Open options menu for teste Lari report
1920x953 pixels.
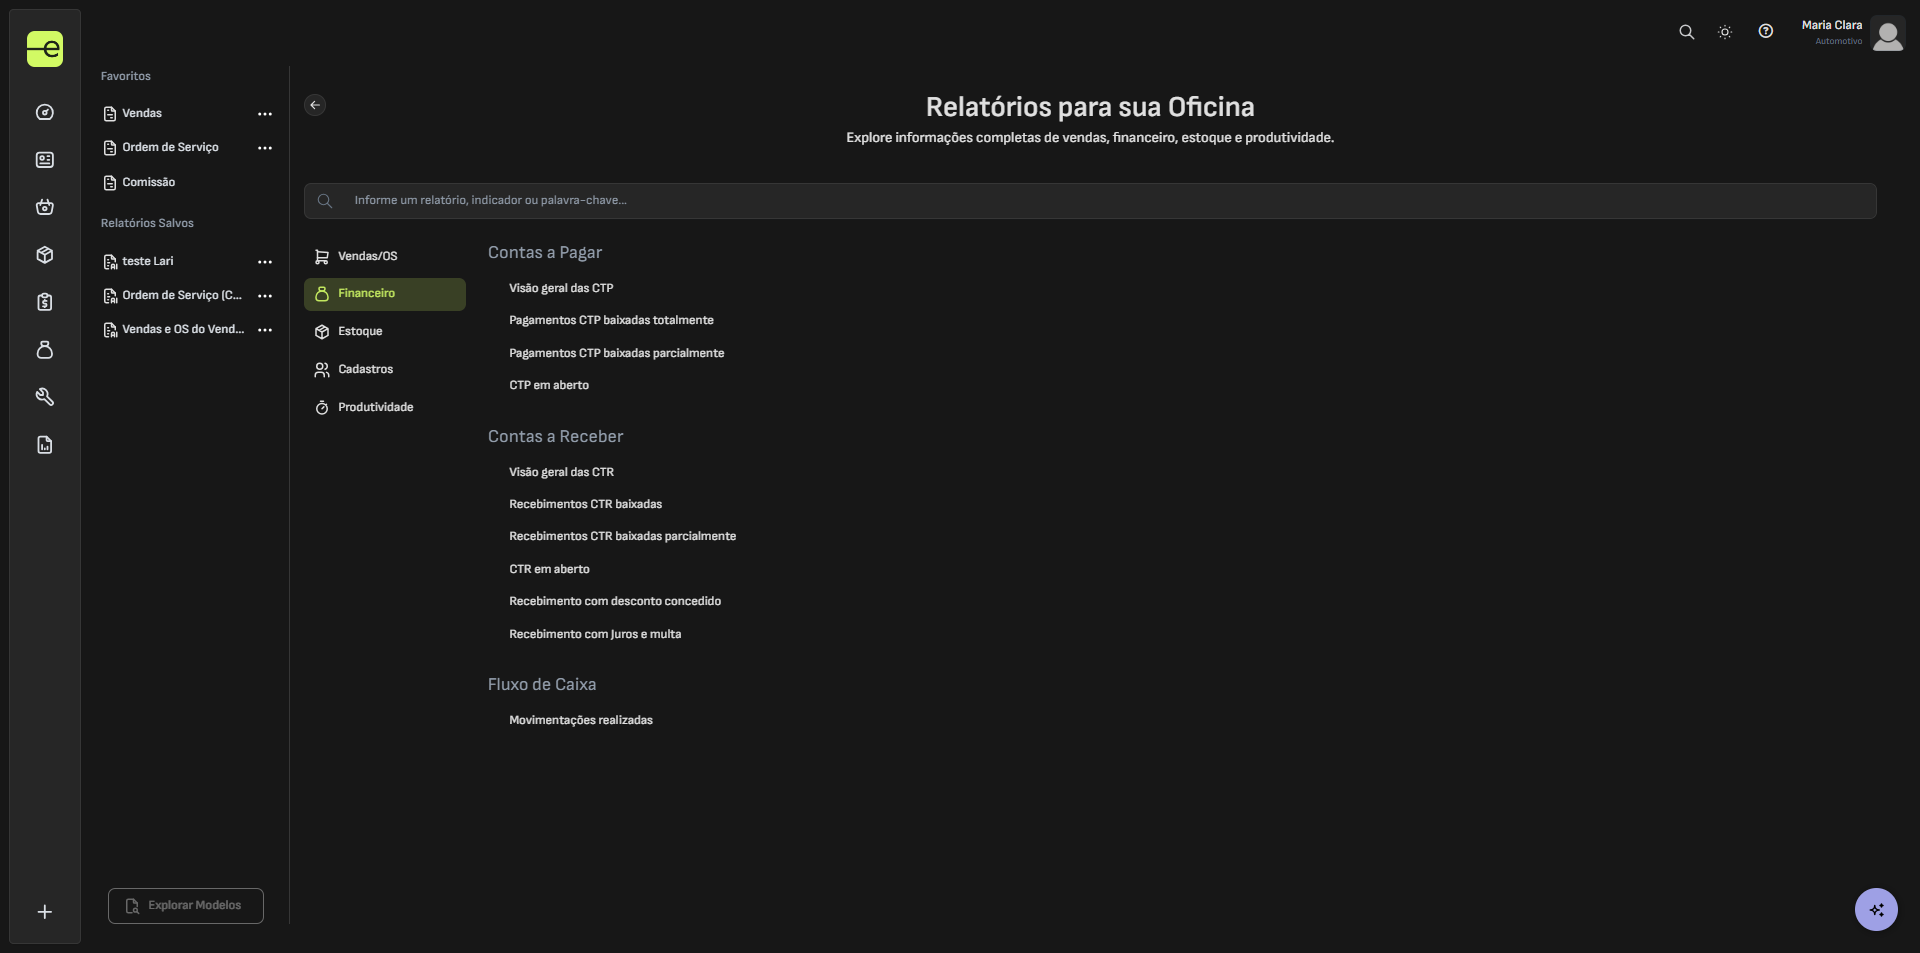point(265,262)
